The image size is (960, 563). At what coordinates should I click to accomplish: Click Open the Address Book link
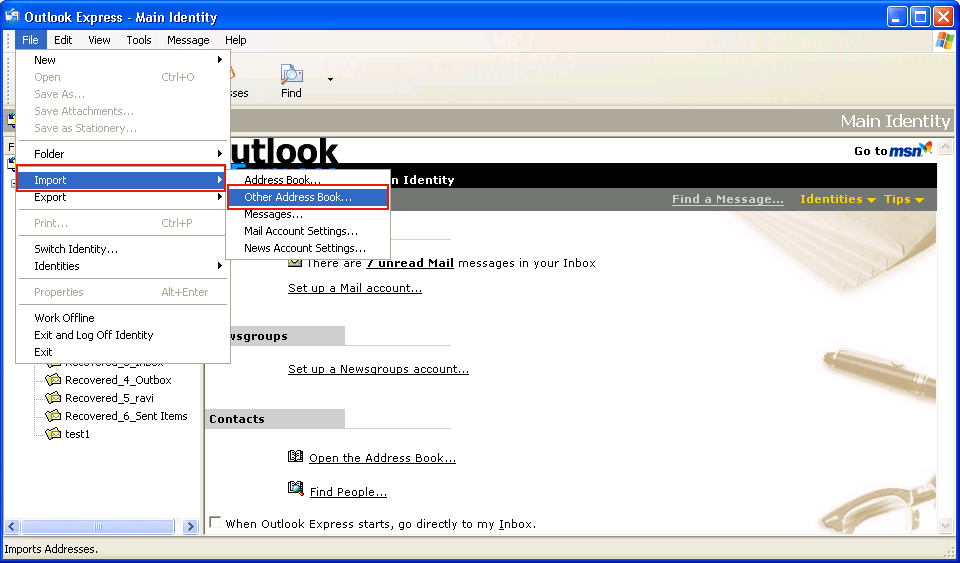pyautogui.click(x=383, y=458)
